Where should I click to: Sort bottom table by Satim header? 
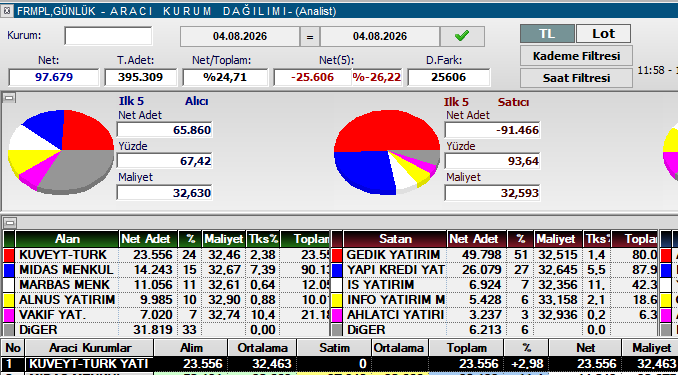(334, 348)
